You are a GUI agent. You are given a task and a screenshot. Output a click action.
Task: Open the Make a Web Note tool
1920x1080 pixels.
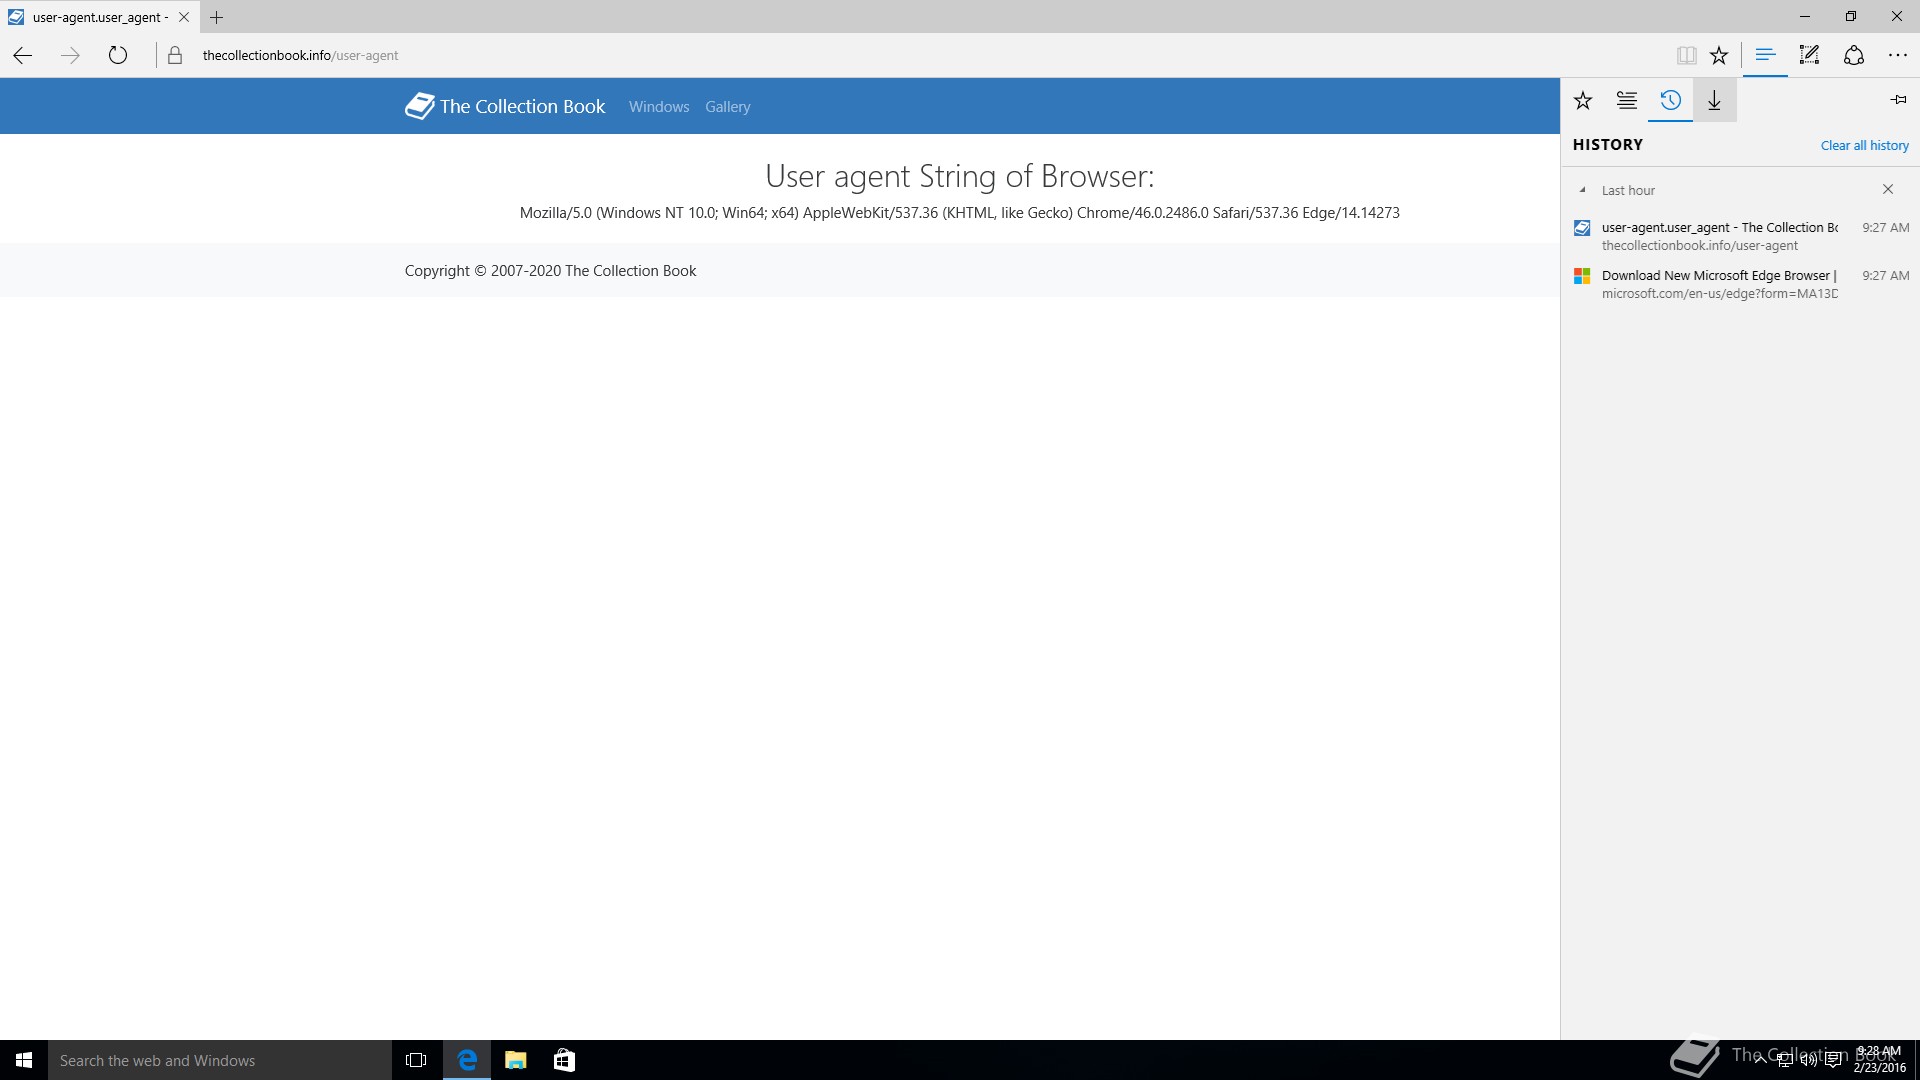click(x=1809, y=55)
